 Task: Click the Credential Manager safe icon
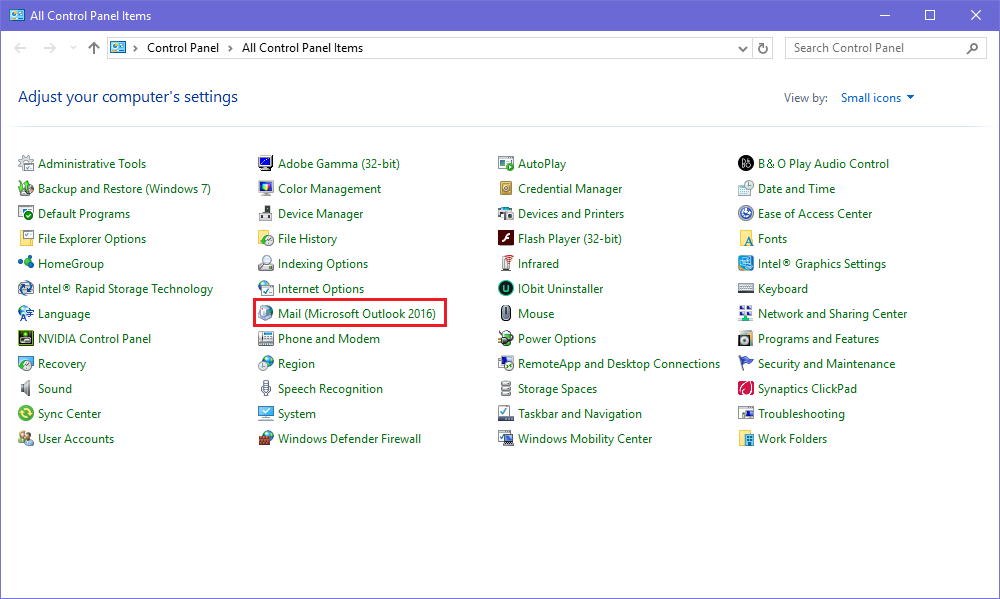[x=506, y=188]
